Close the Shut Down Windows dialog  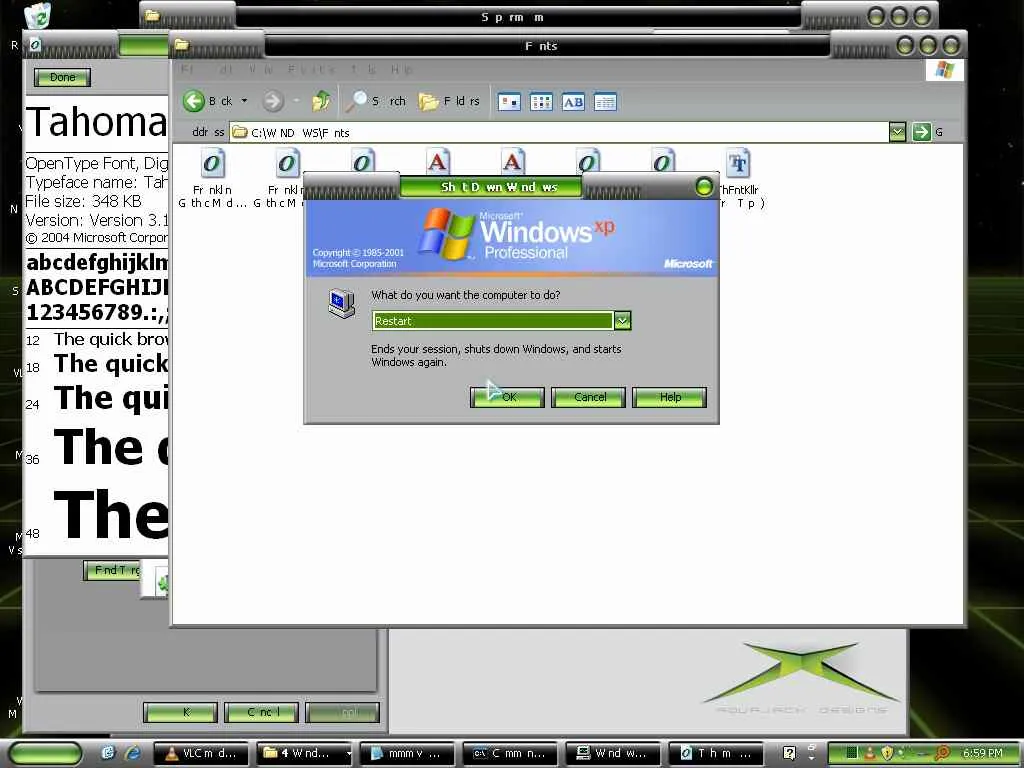coord(704,187)
